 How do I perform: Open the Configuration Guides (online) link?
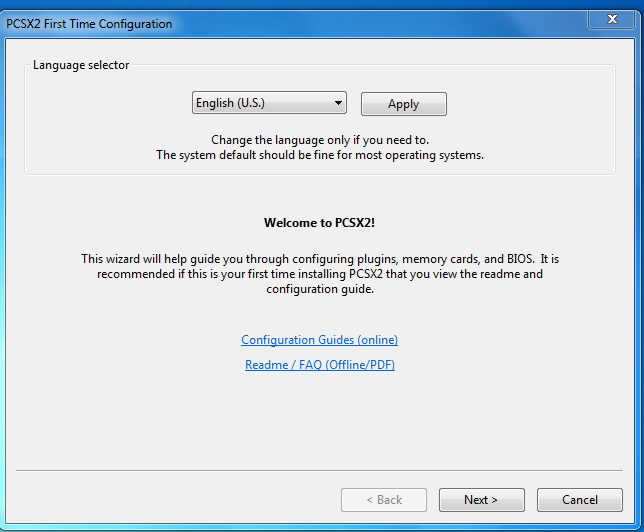coord(320,340)
